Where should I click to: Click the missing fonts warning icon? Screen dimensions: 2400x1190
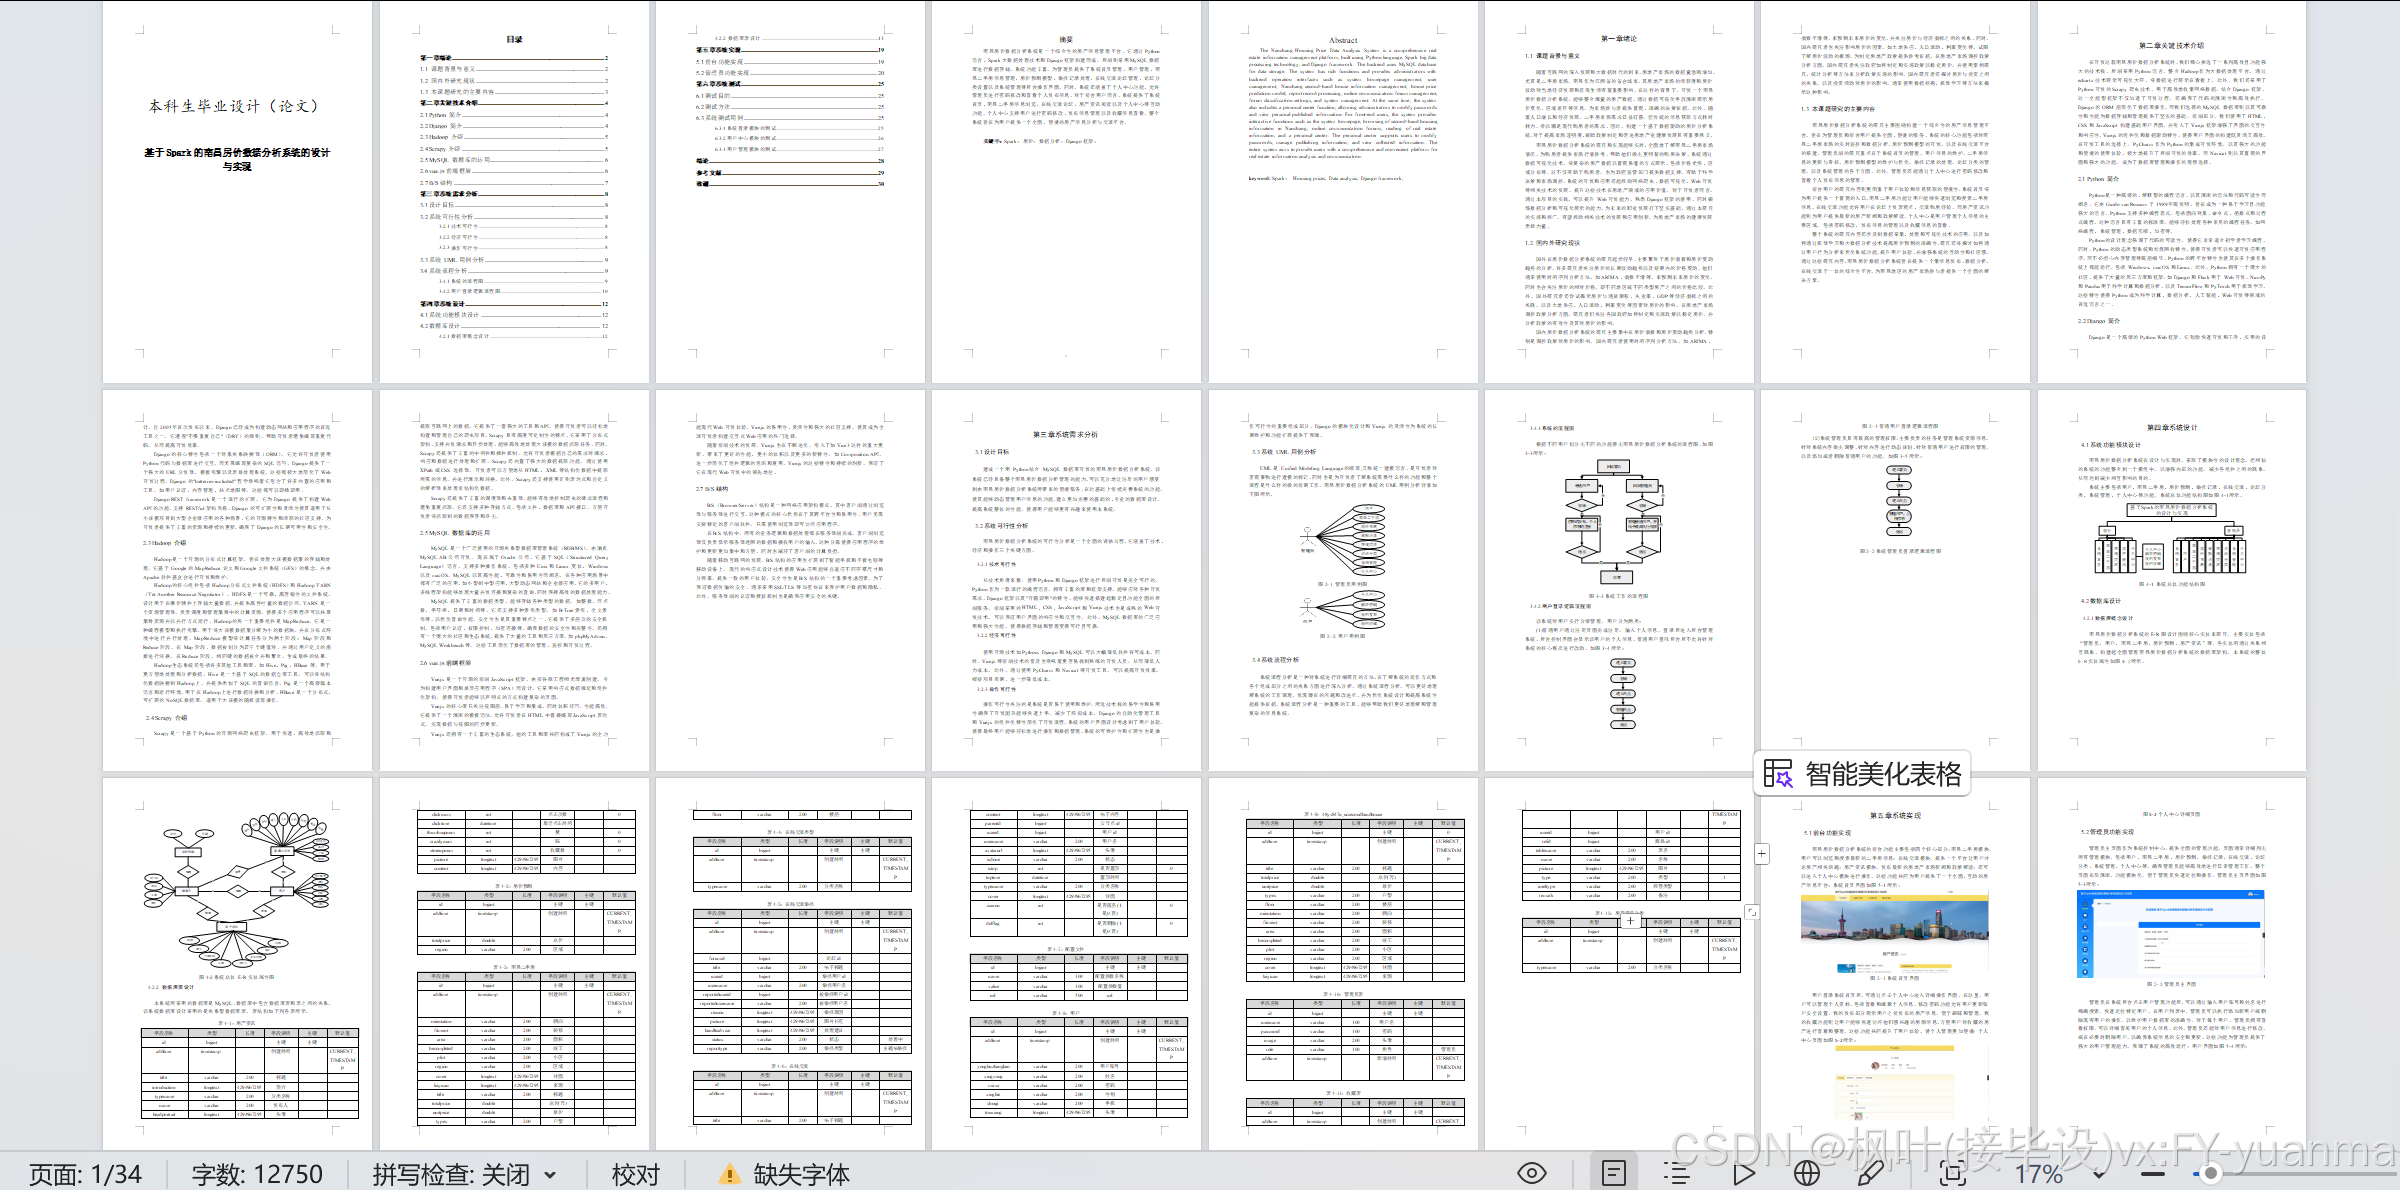click(x=730, y=1174)
